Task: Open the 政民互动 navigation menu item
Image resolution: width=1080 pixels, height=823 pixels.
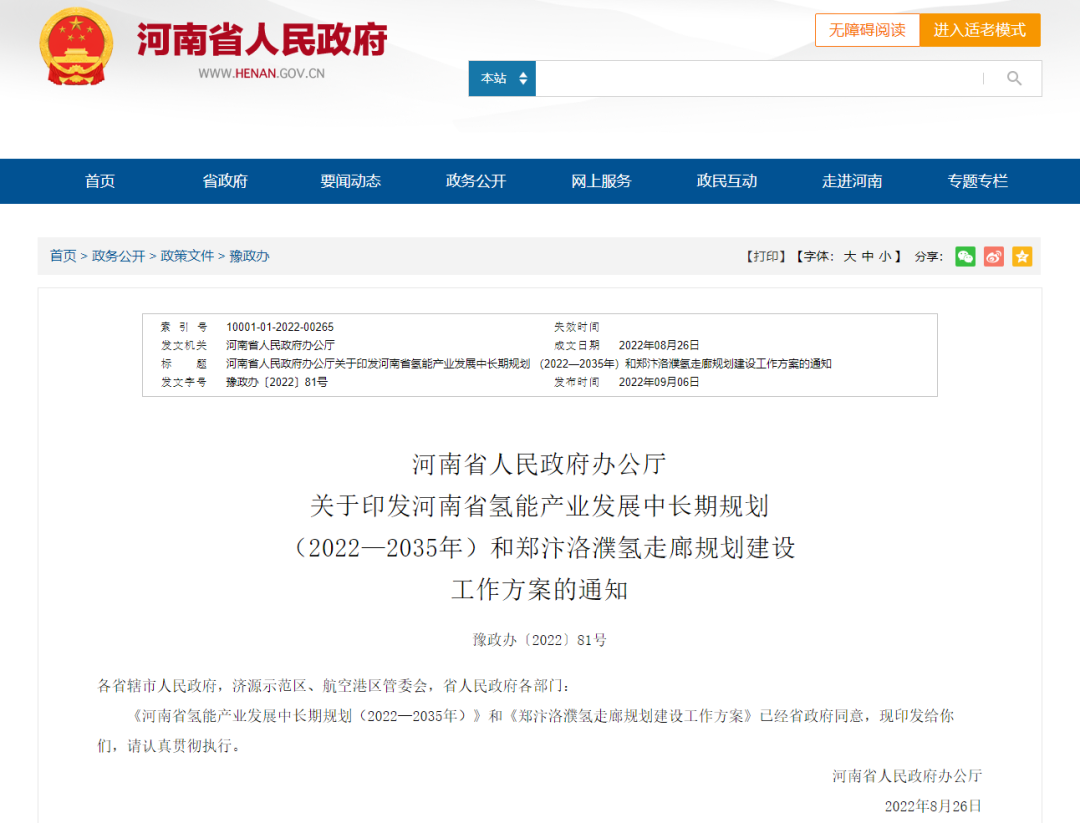Action: tap(727, 181)
